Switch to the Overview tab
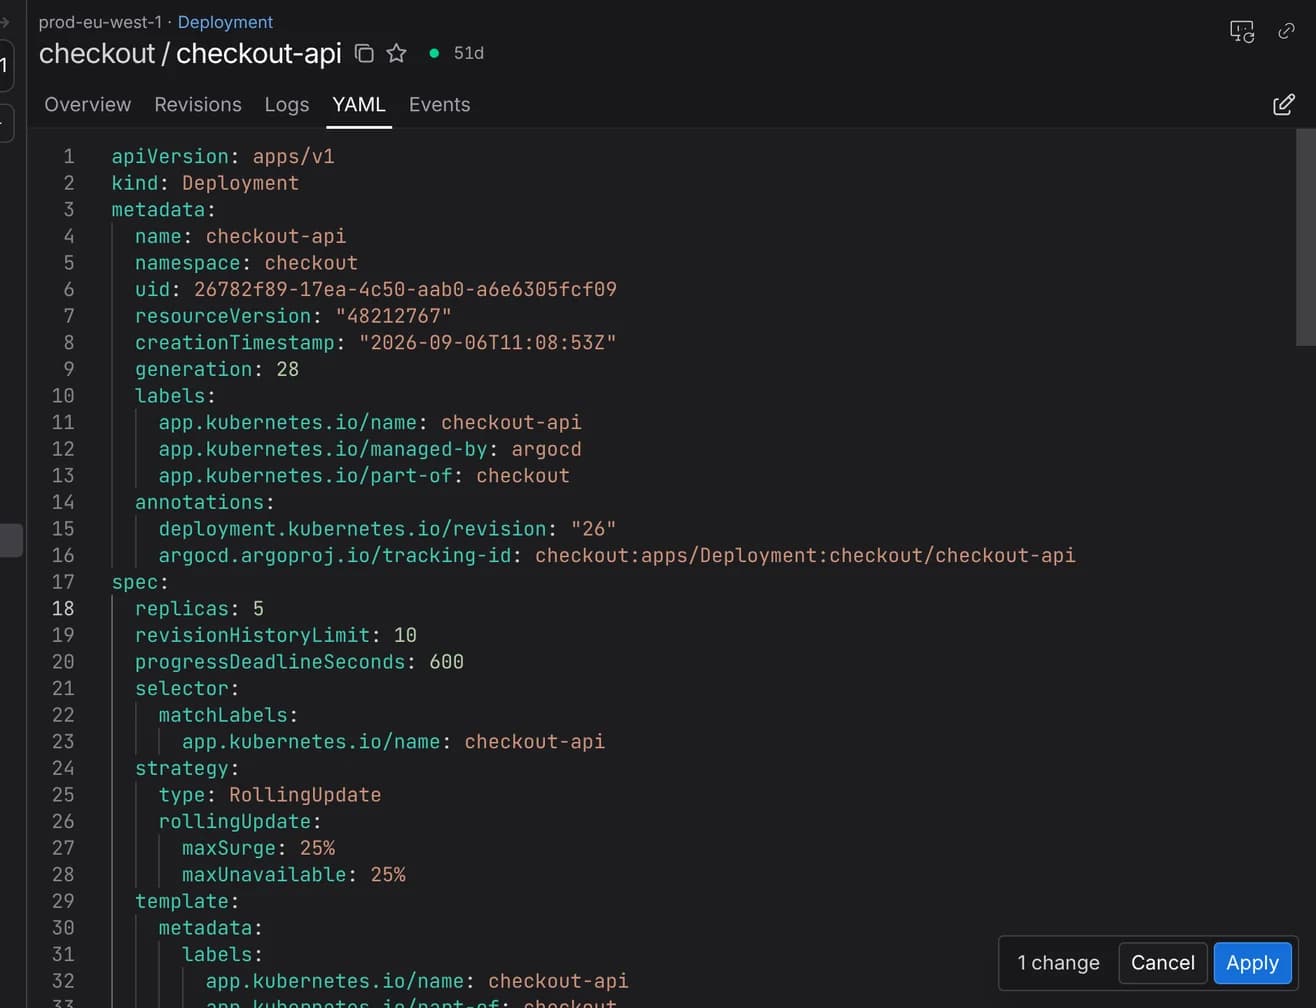Viewport: 1316px width, 1008px height. pos(88,105)
